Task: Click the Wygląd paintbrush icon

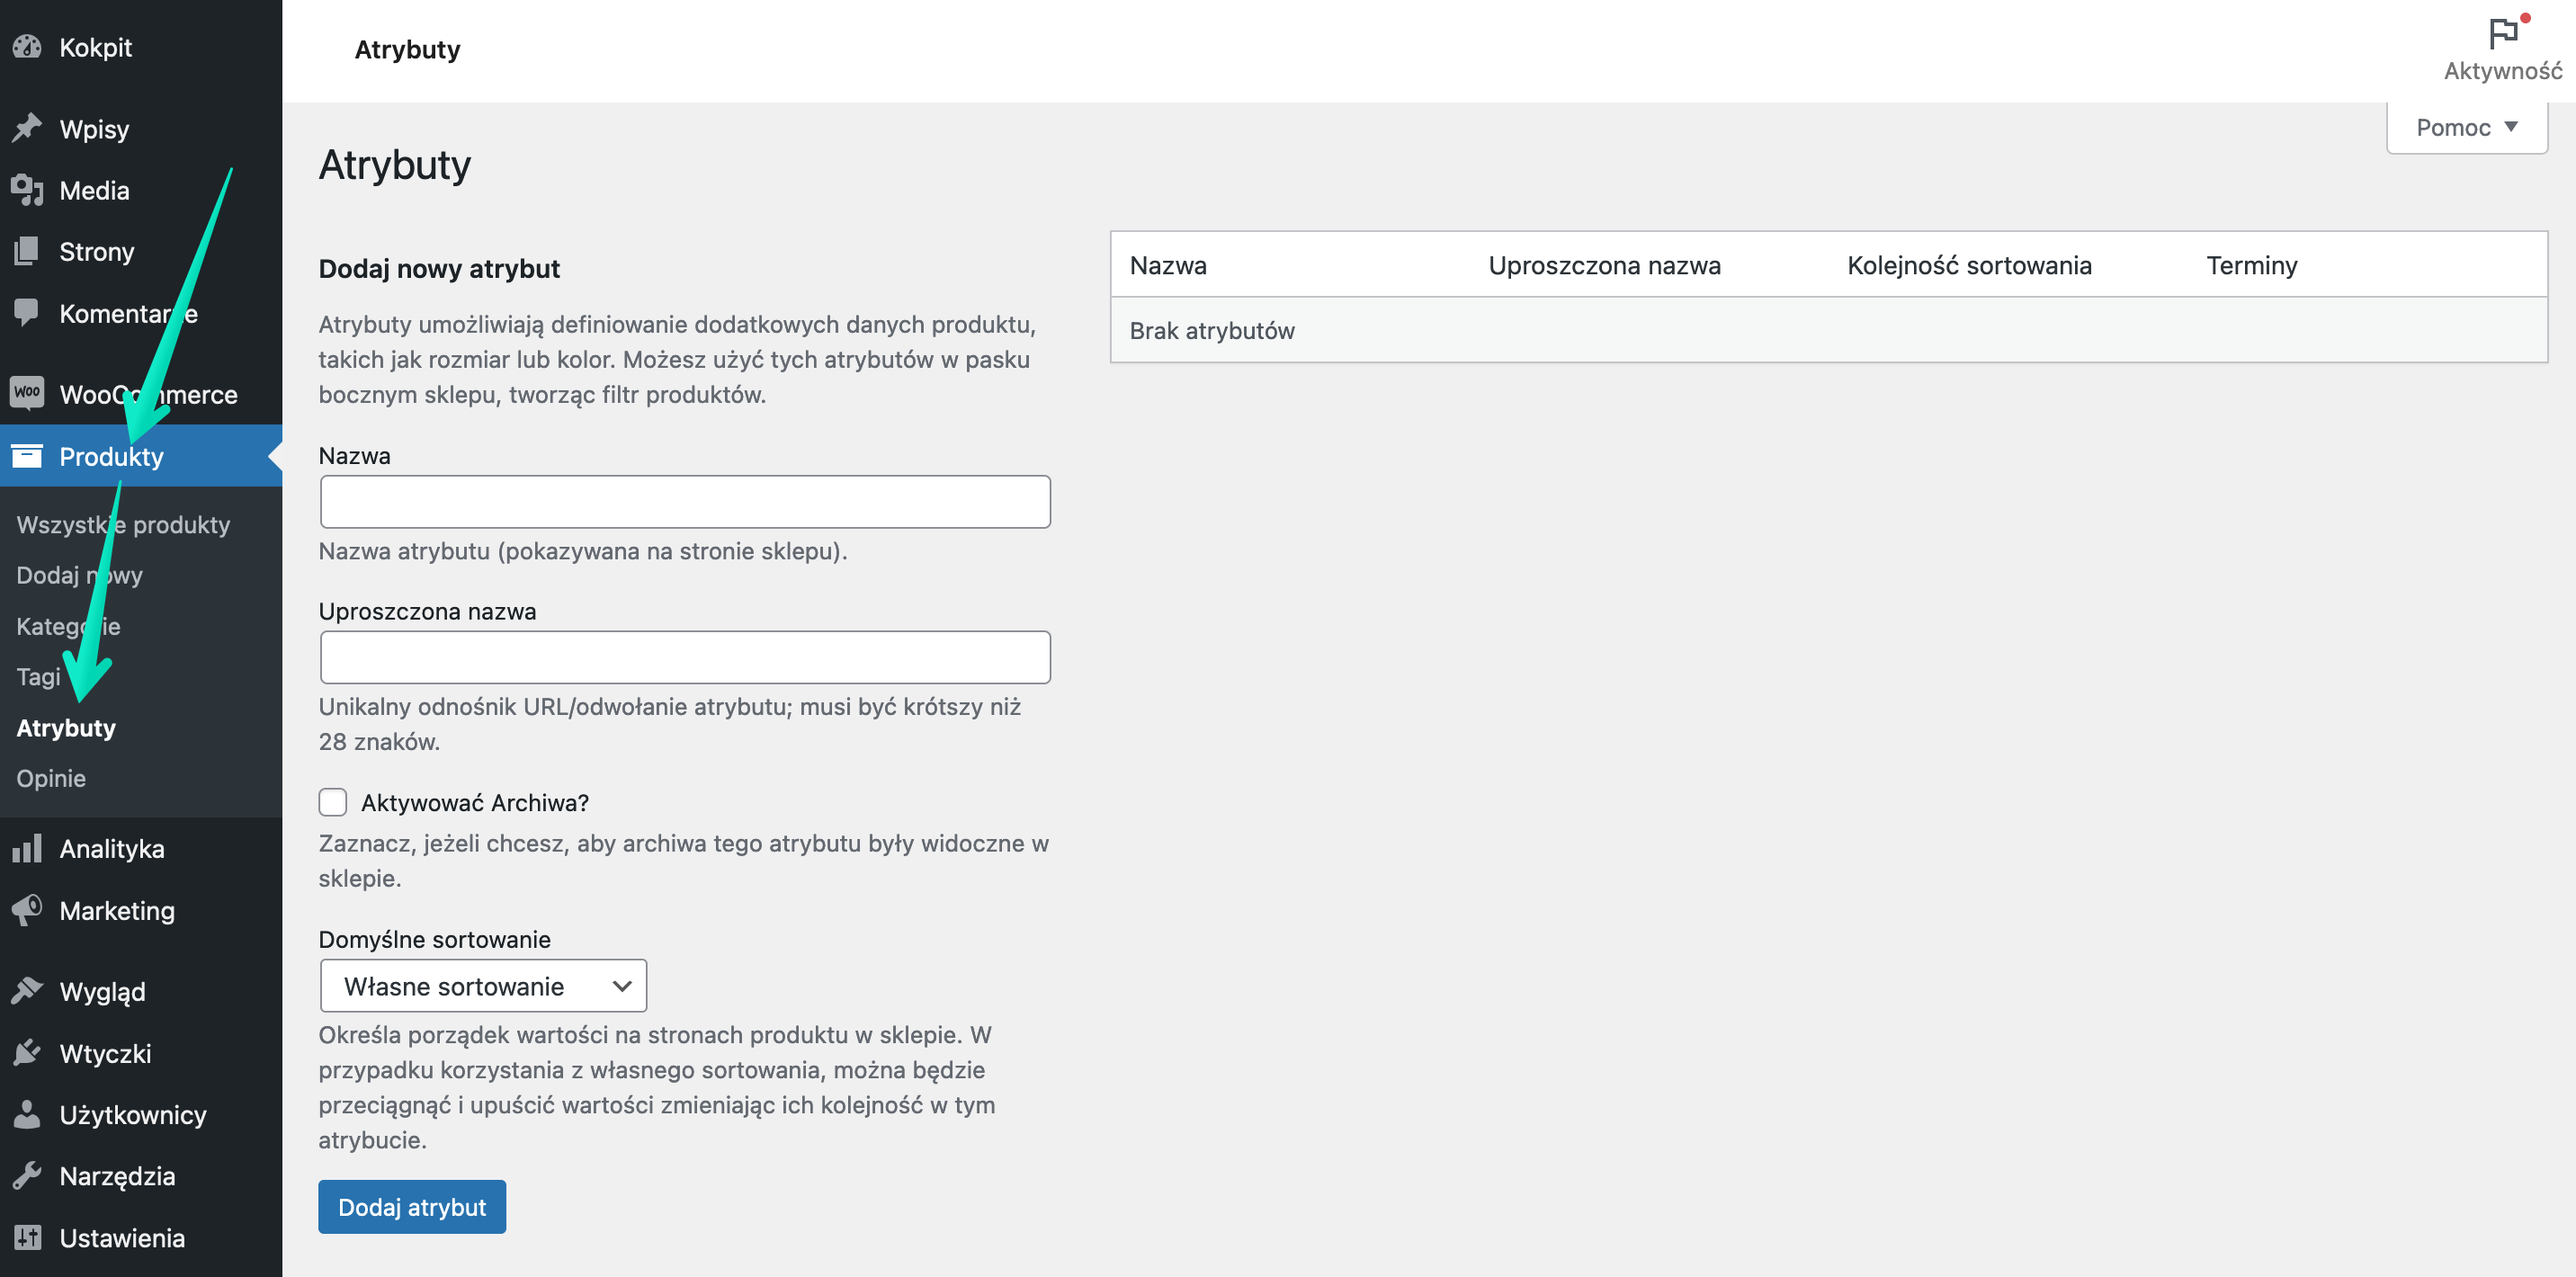Action: (27, 991)
